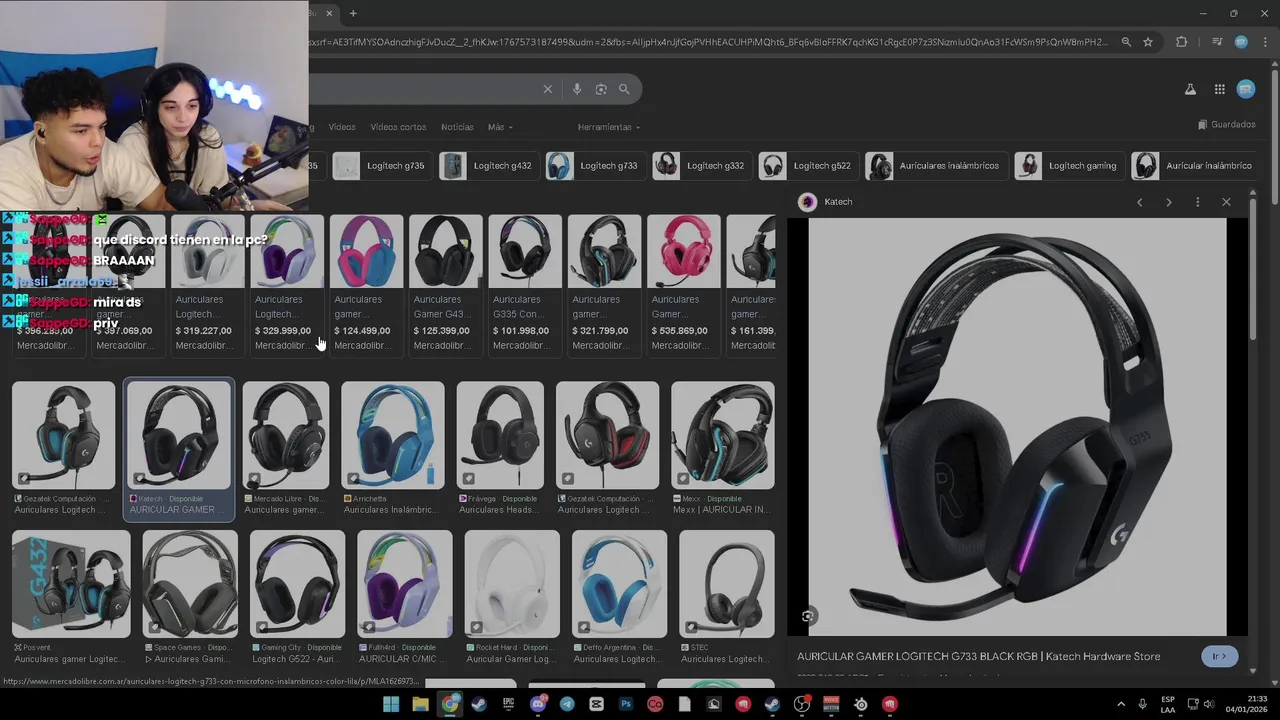Switch the ESP LAA input language indicator
The width and height of the screenshot is (1280, 720).
tap(1168, 704)
